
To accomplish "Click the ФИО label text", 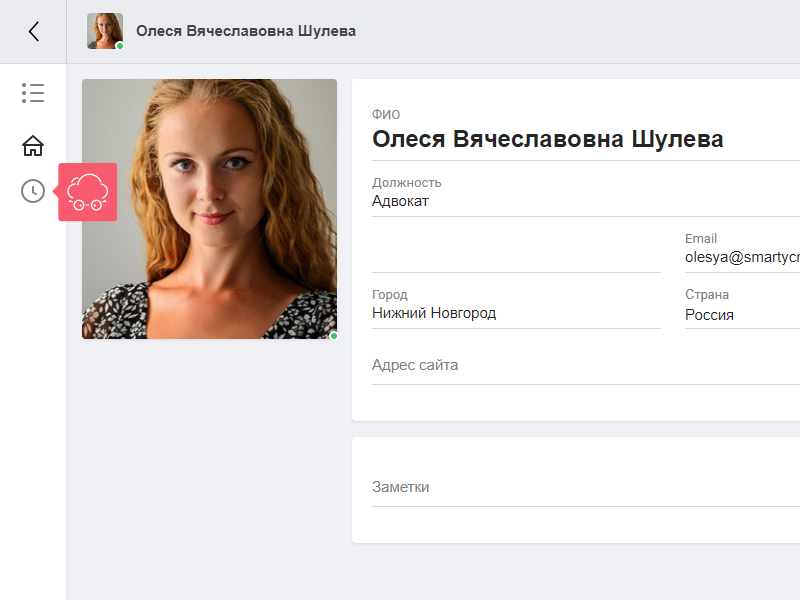I will [386, 114].
